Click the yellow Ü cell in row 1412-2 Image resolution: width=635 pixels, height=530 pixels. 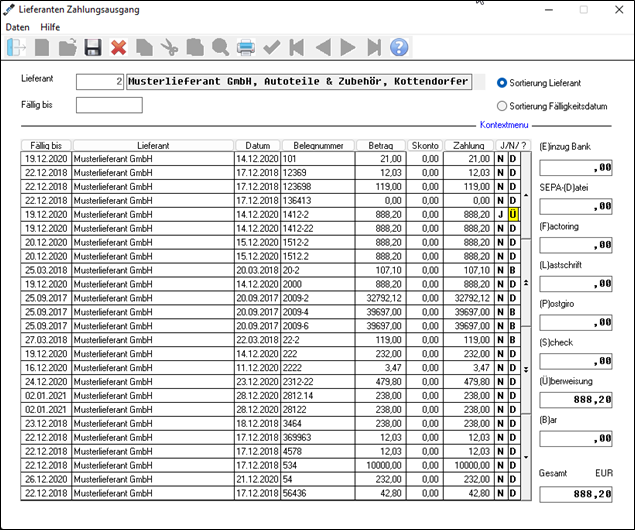click(513, 215)
